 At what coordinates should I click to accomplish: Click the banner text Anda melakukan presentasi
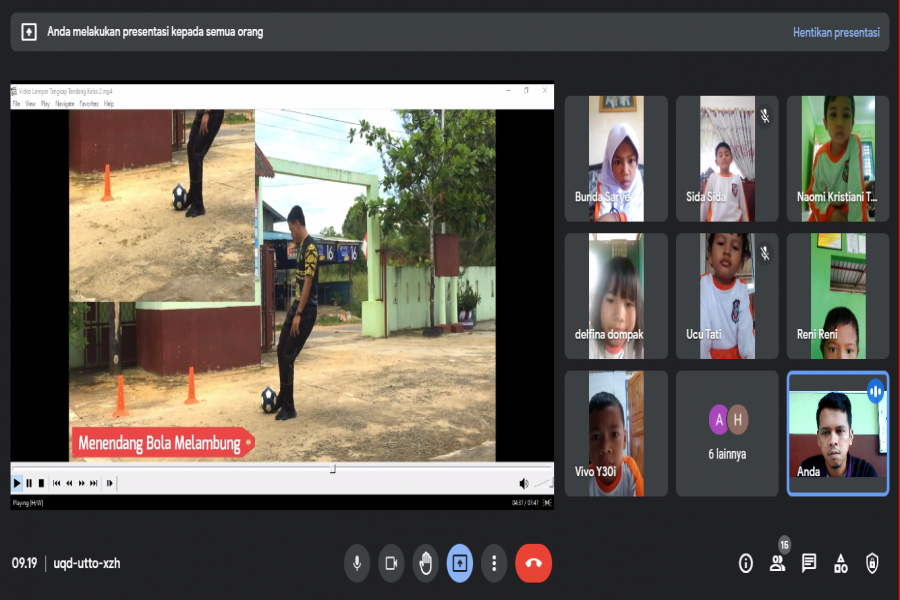pos(155,32)
